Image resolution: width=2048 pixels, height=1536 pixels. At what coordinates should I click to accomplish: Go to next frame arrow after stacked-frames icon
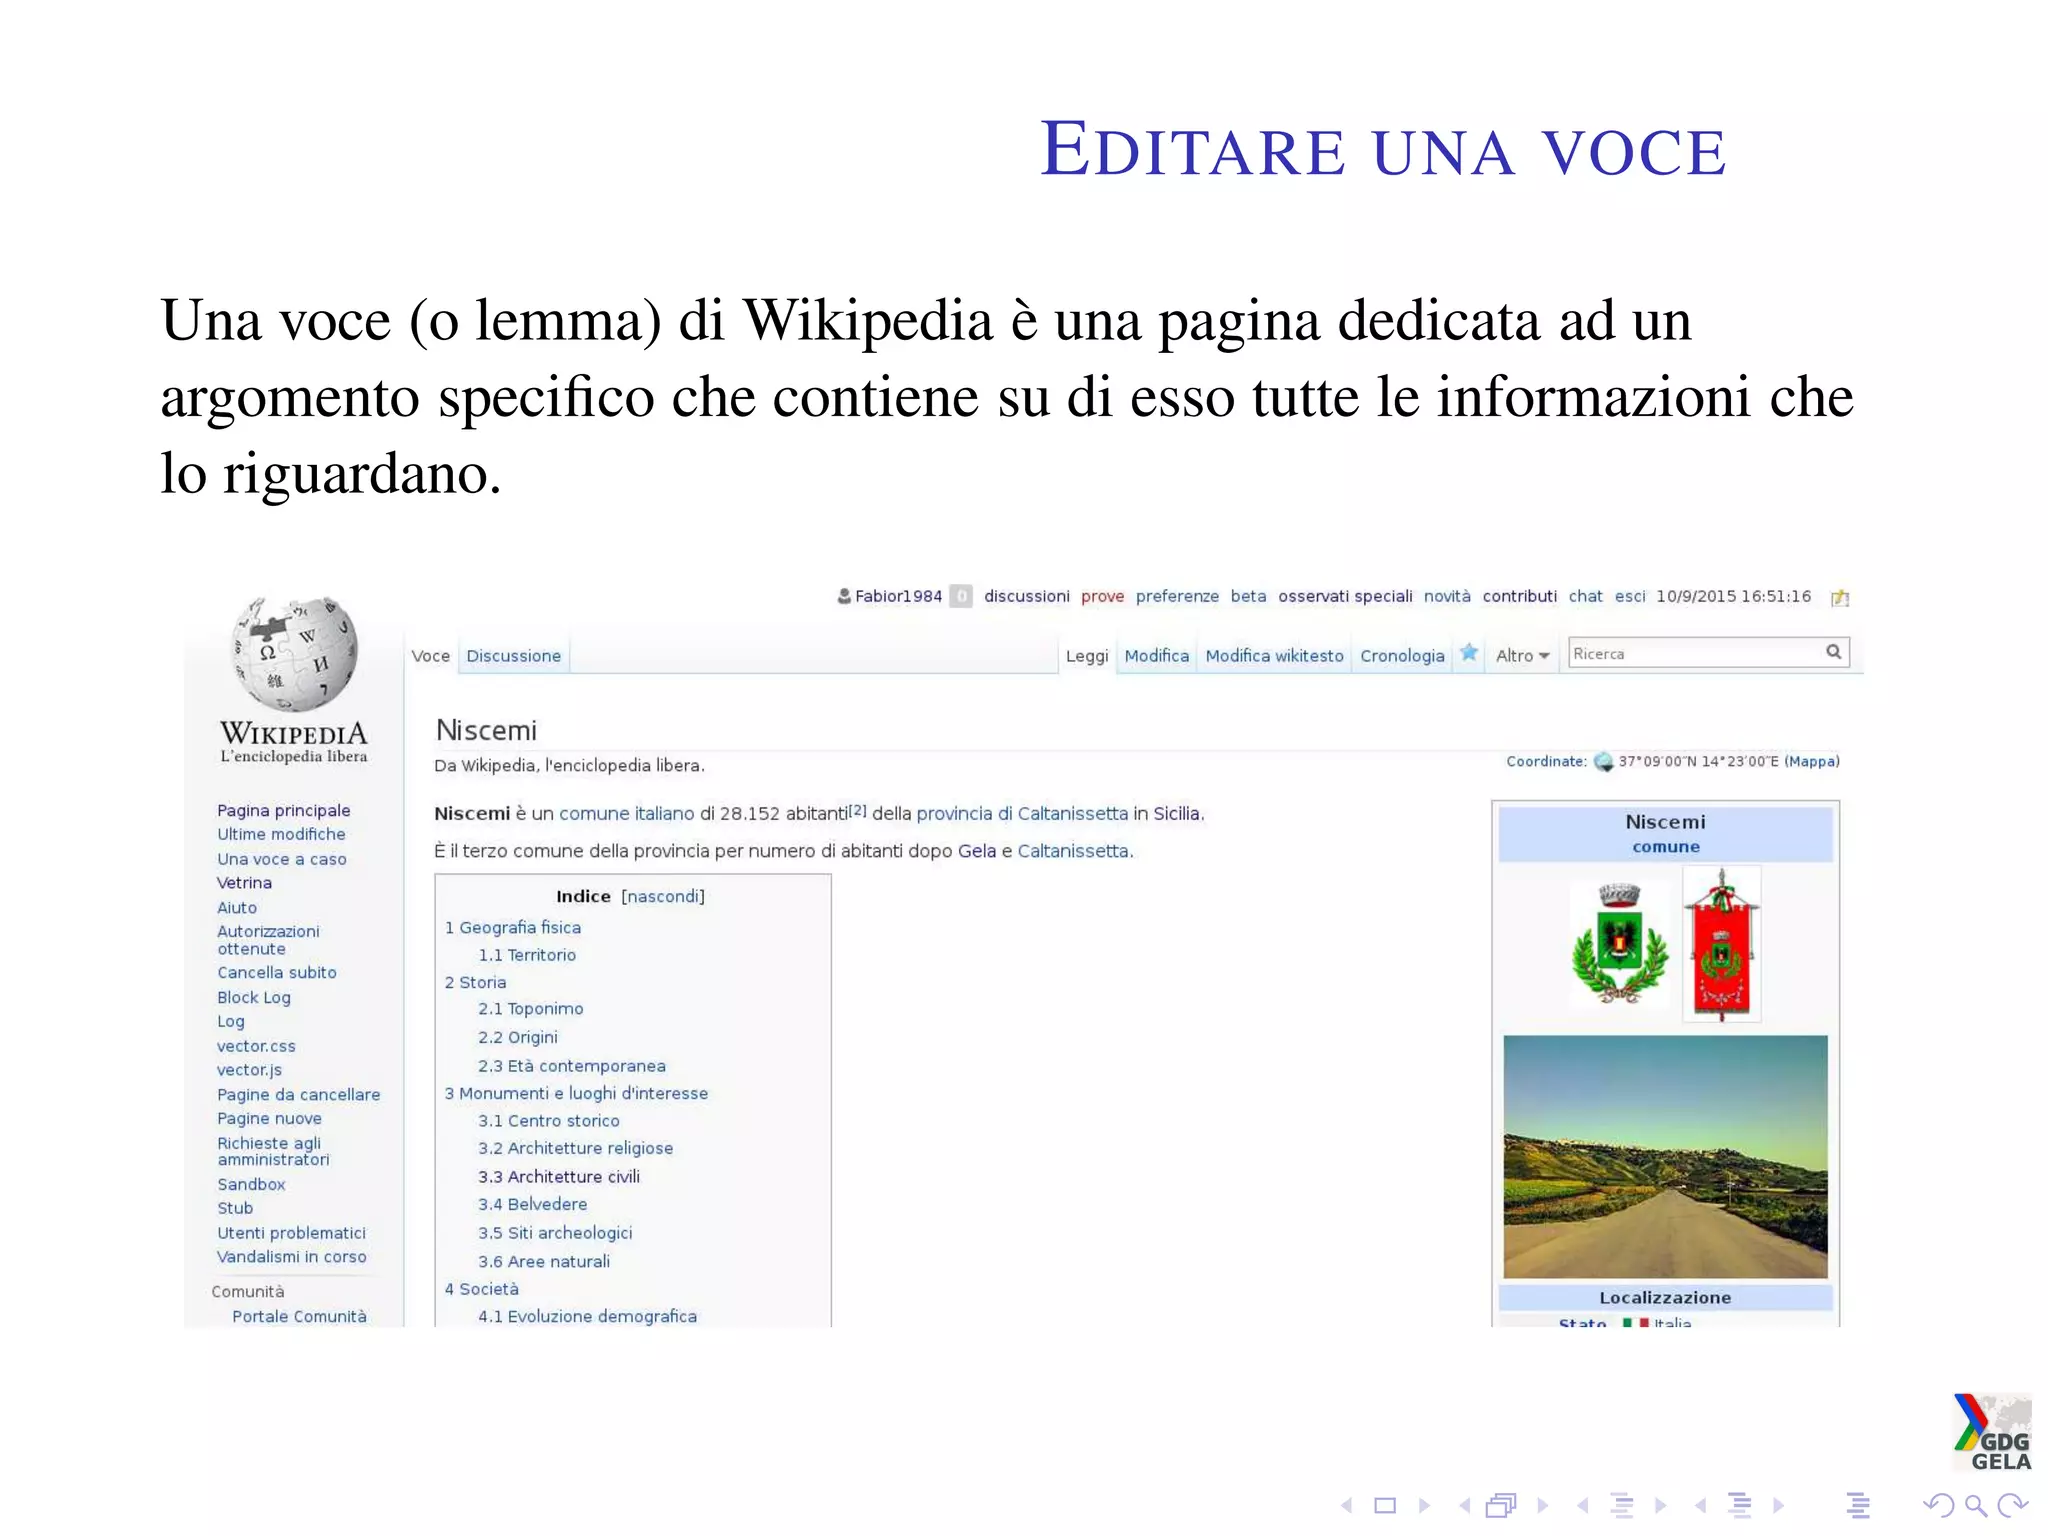tap(1542, 1505)
